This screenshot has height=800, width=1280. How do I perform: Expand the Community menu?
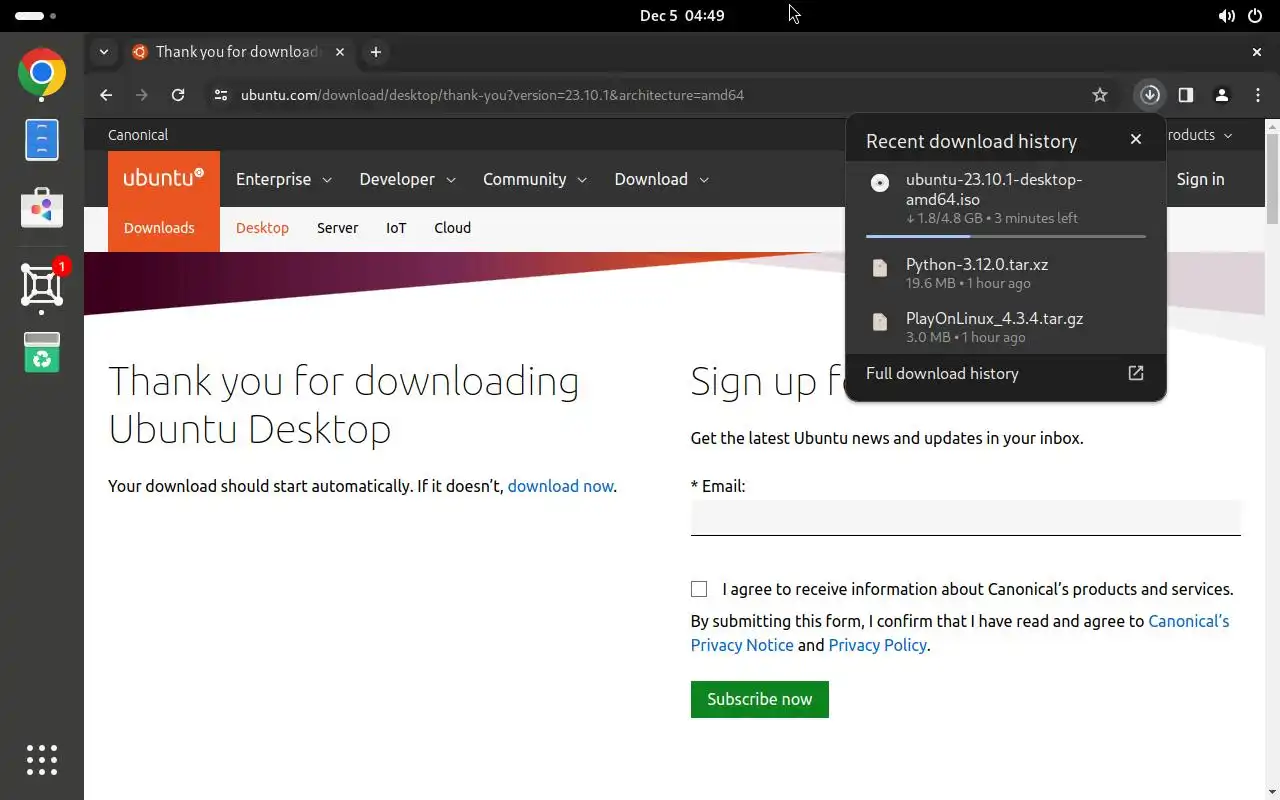534,179
